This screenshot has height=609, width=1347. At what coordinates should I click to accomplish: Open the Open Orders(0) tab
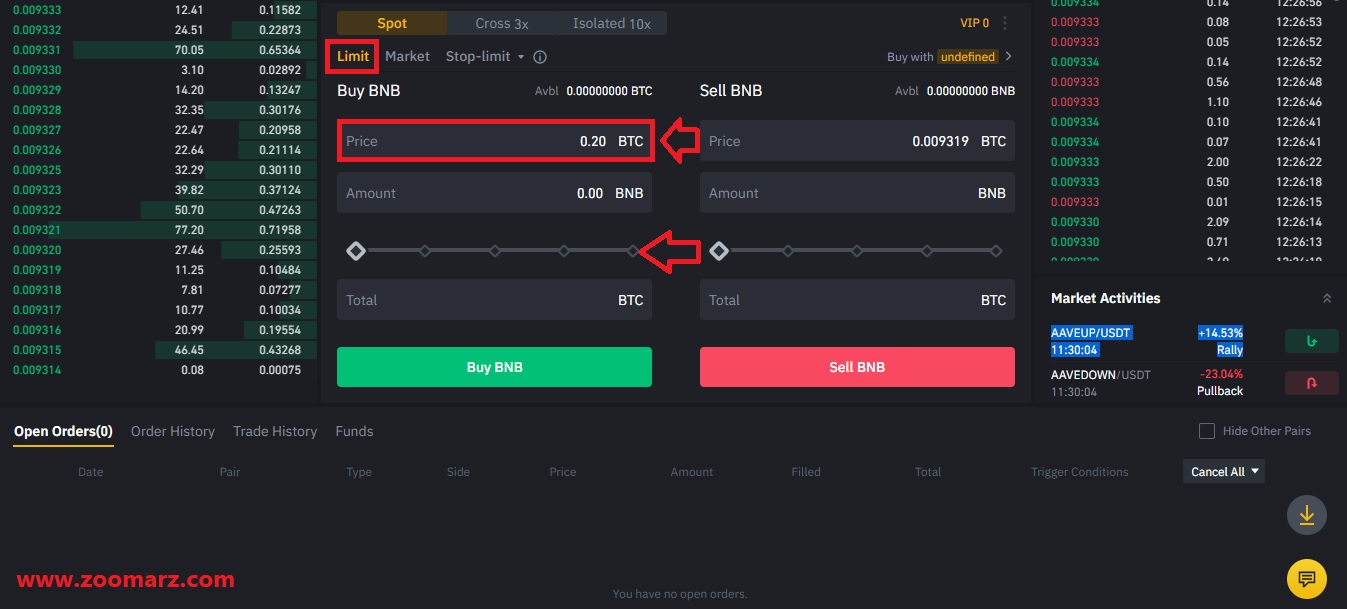pos(63,431)
